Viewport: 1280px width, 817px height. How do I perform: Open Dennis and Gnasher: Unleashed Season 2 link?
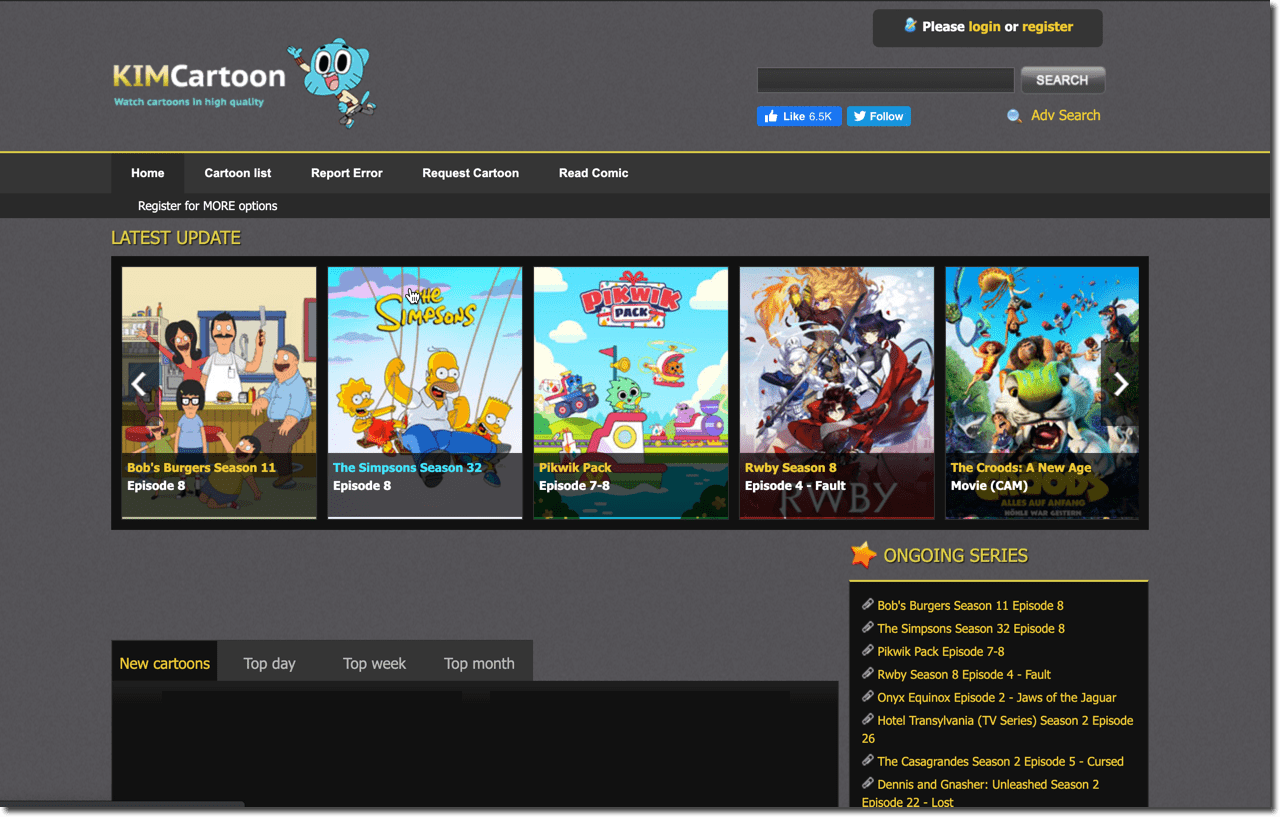[x=980, y=793]
